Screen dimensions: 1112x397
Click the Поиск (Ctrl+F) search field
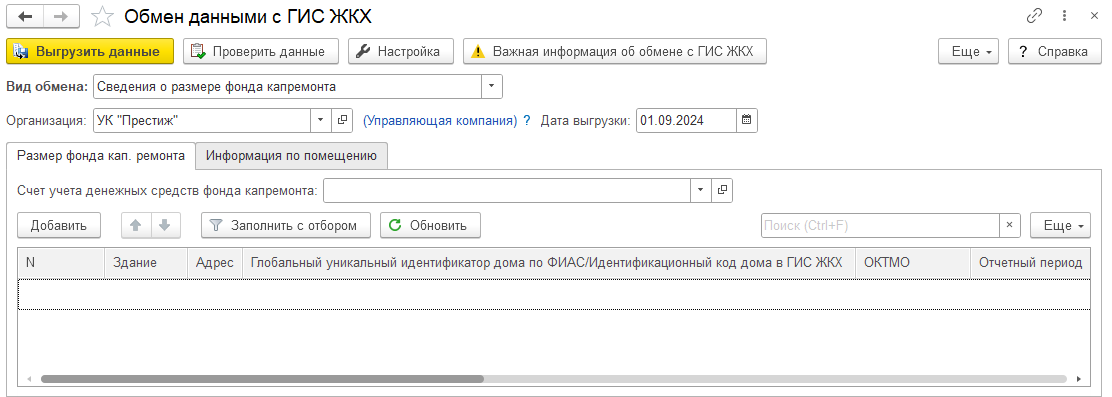tap(879, 225)
